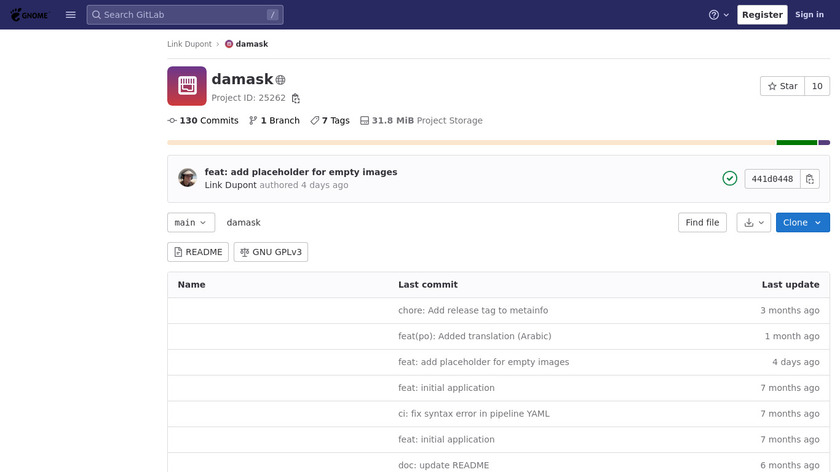Click Link Dupont's avatar thumbnail
Viewport: 840px width, 472px height.
(187, 178)
